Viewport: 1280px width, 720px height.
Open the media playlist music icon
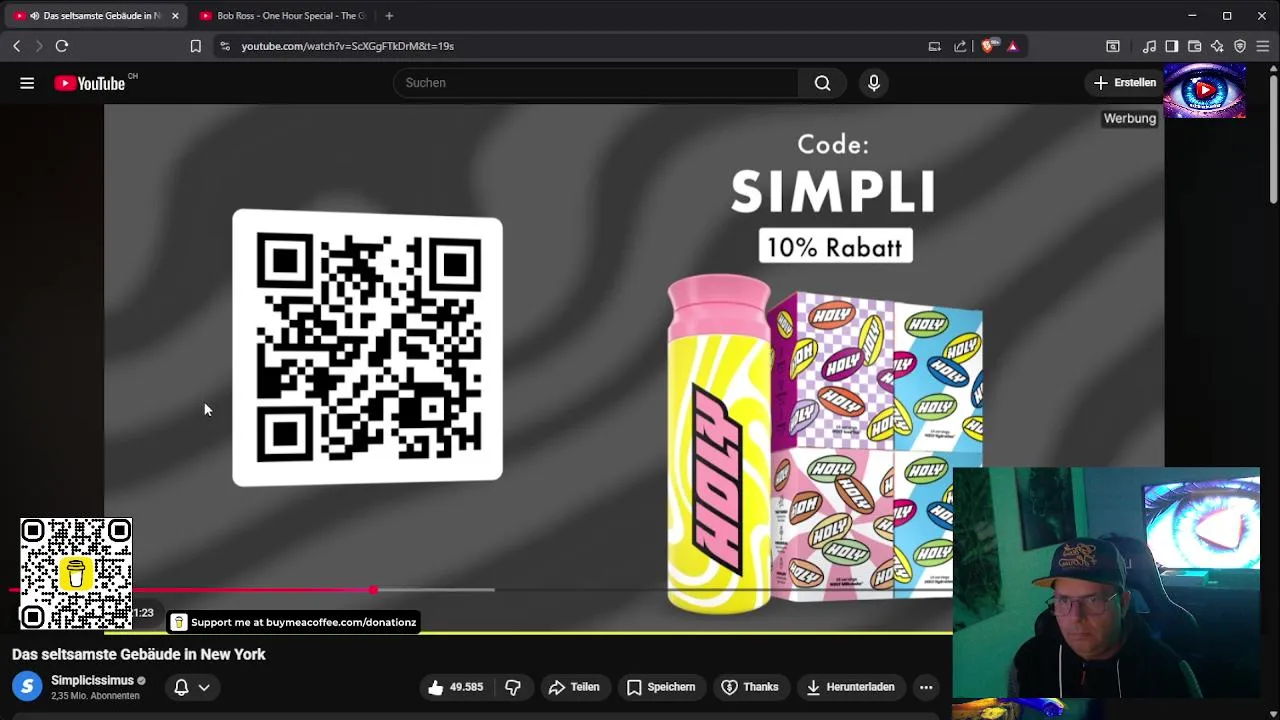point(1150,46)
